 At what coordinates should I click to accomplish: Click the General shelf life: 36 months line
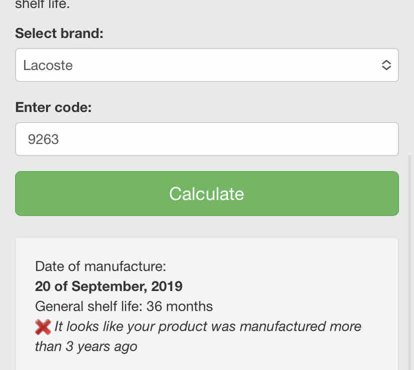[124, 306]
